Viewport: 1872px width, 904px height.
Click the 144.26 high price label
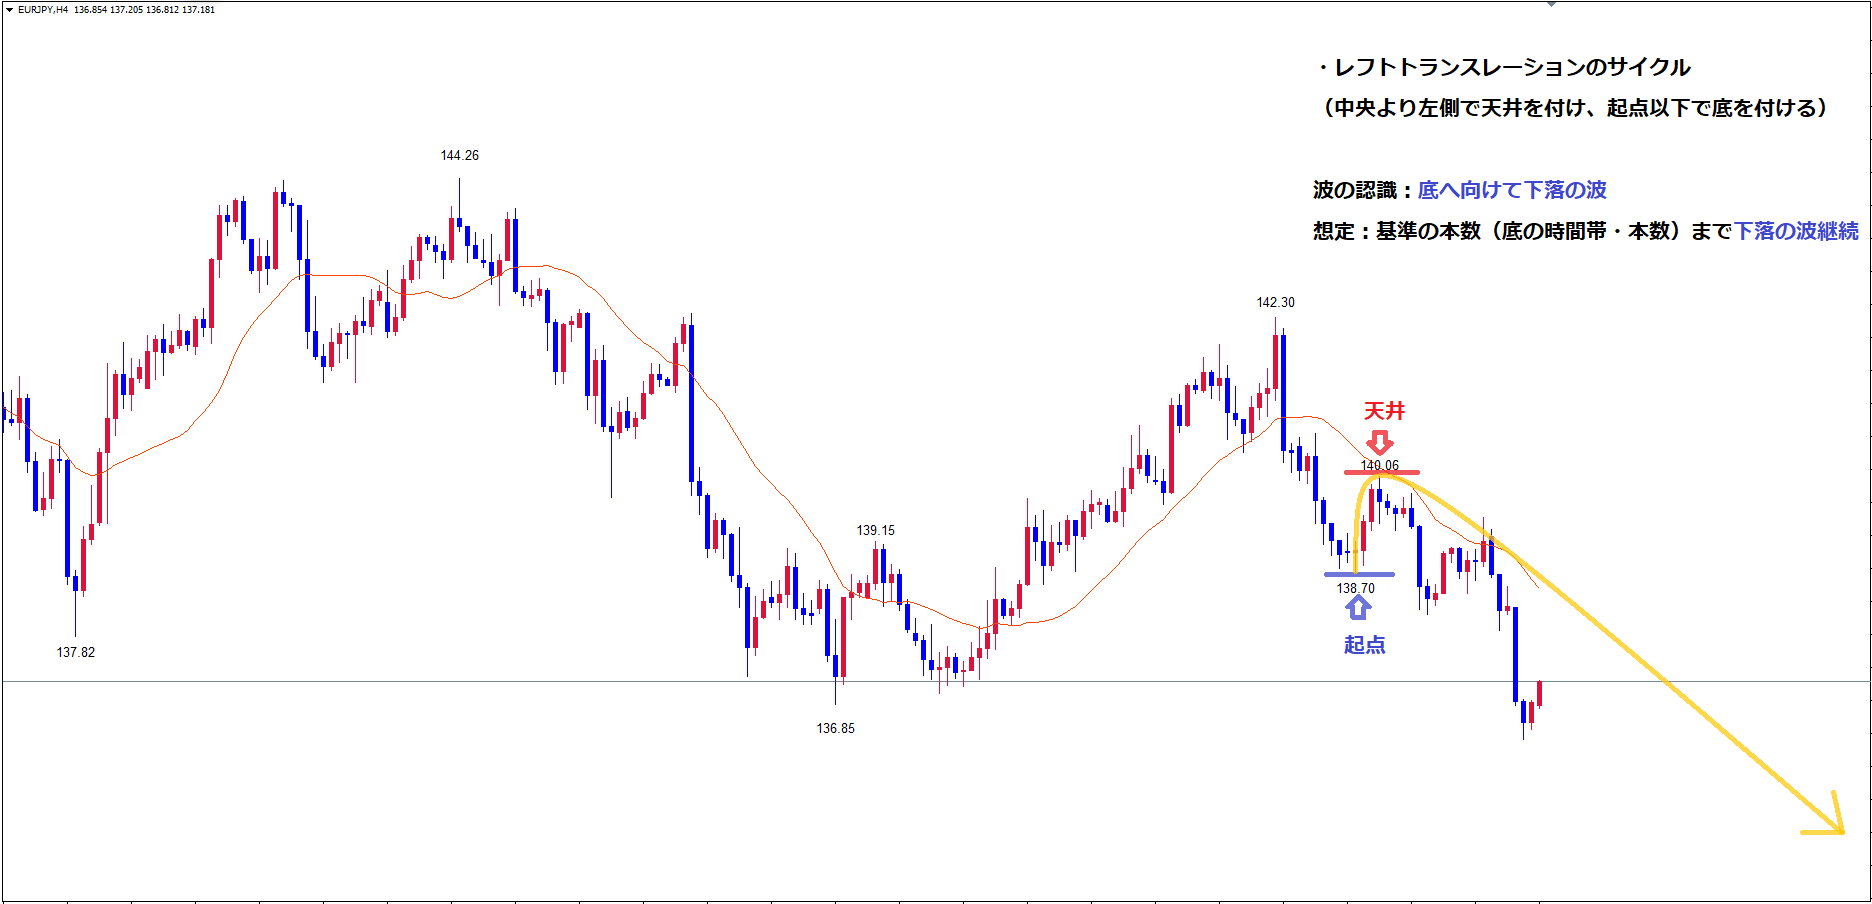point(459,155)
